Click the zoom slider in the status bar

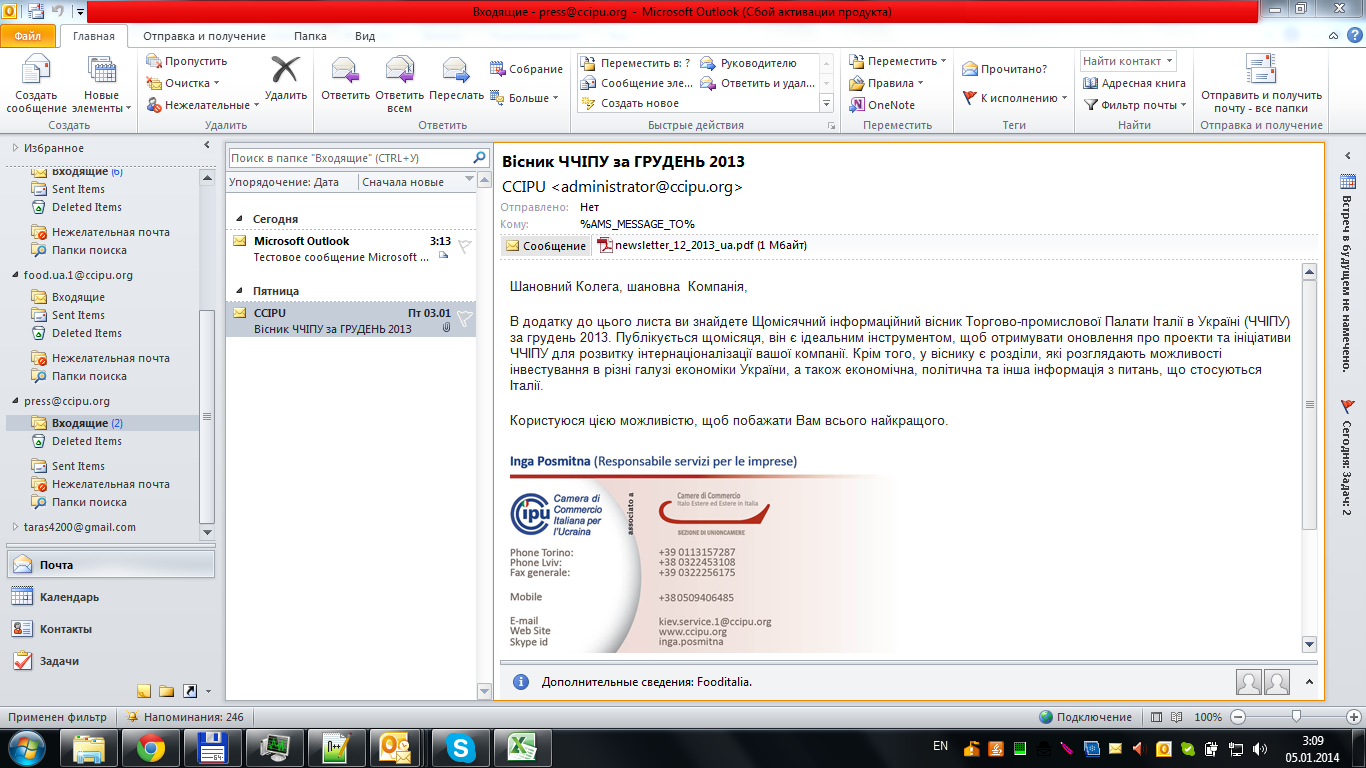(x=1296, y=717)
